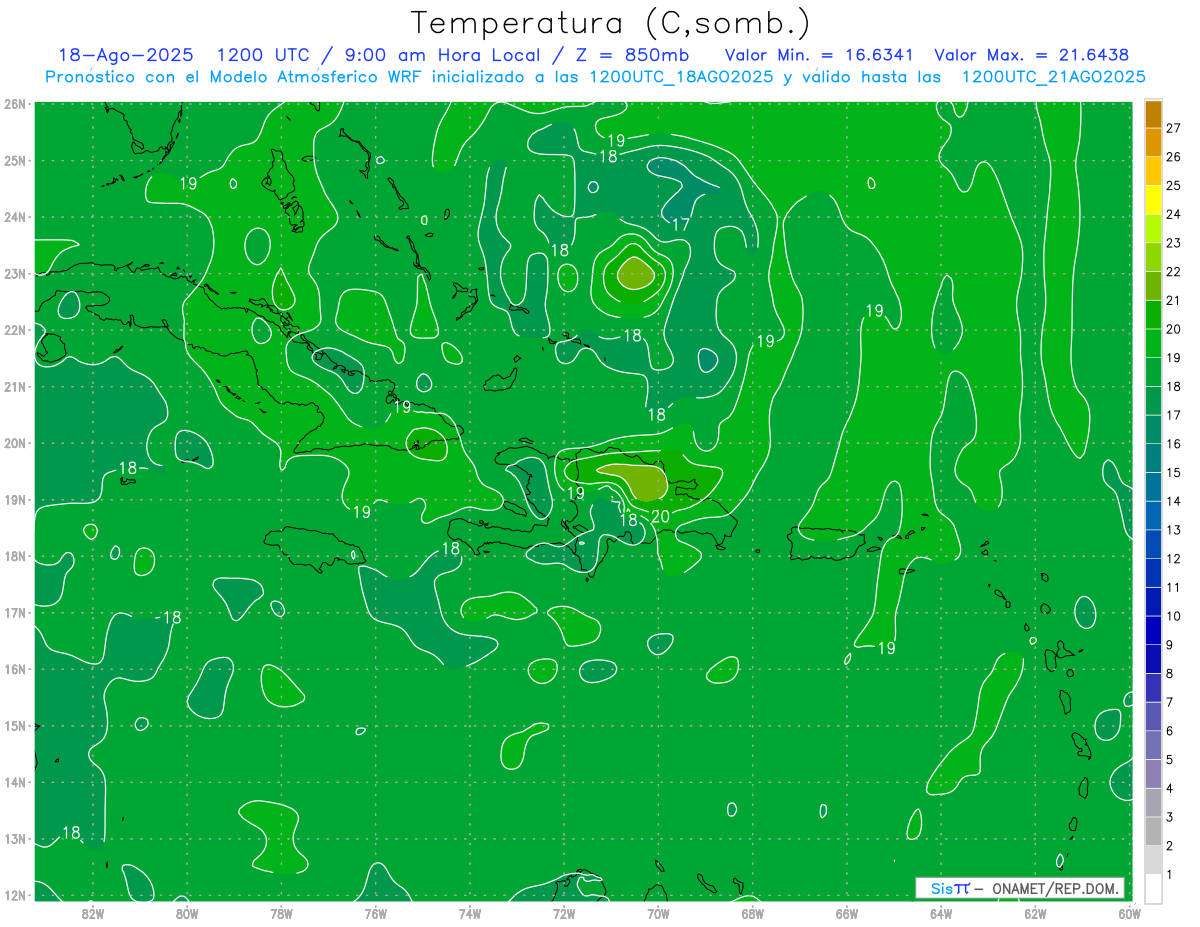Screen dimensions: 1200x927
Task: Select the date text "18-Ago-2025"
Action: tap(126, 55)
